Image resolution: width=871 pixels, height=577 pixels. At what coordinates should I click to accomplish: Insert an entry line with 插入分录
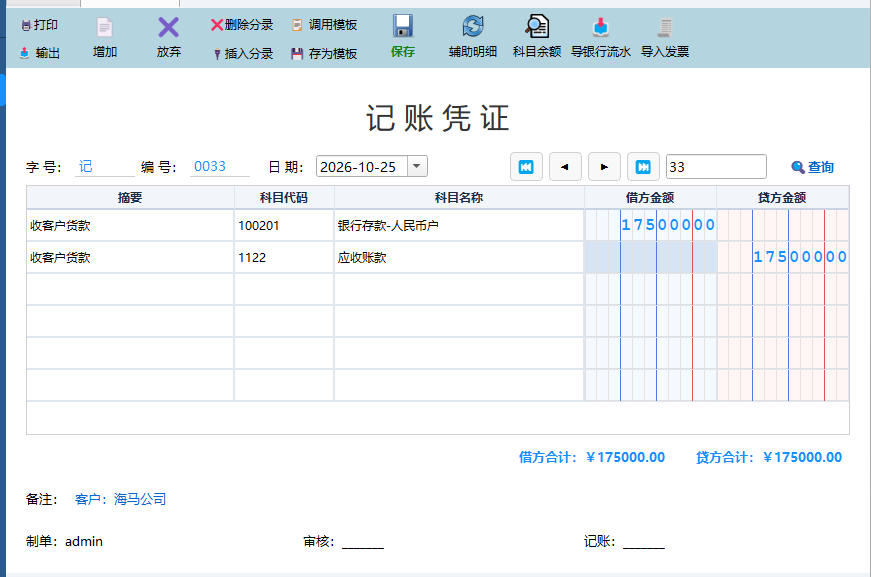(x=243, y=54)
